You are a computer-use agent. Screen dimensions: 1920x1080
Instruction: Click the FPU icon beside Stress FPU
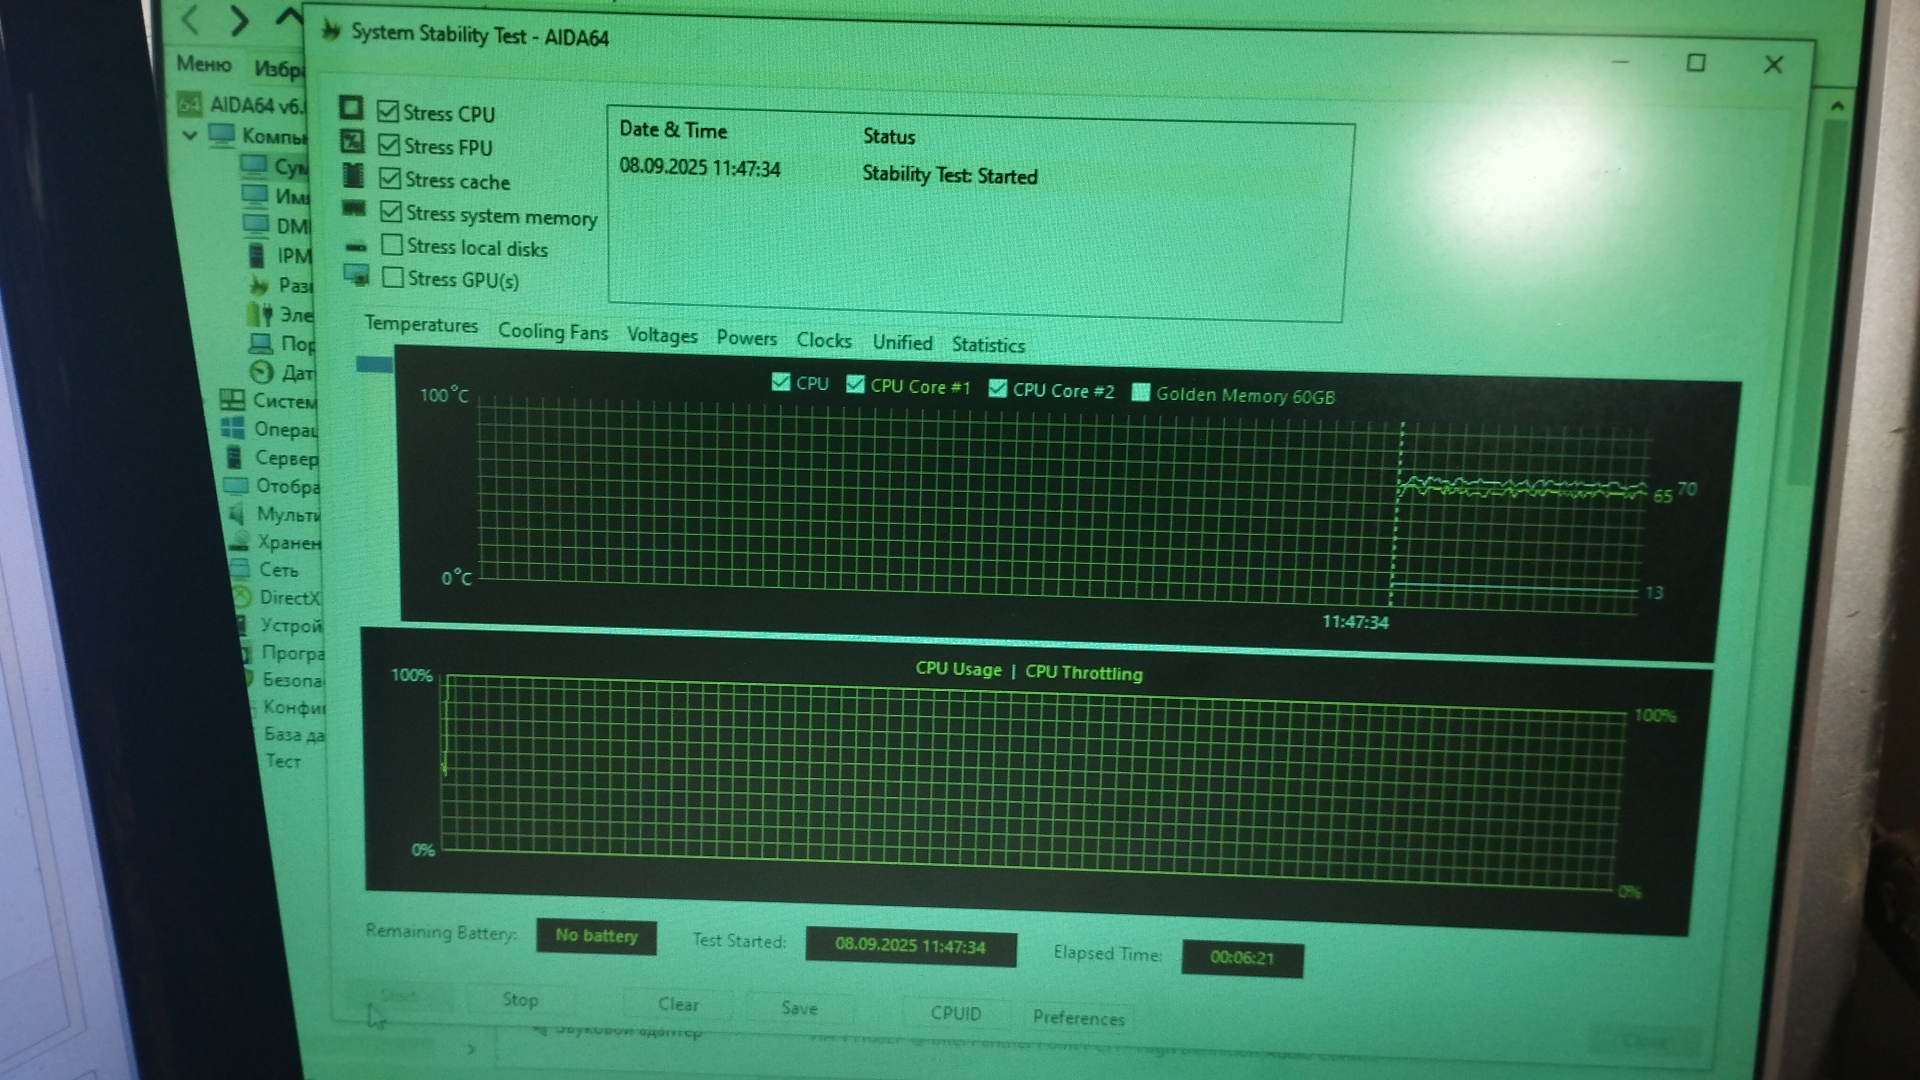point(352,141)
